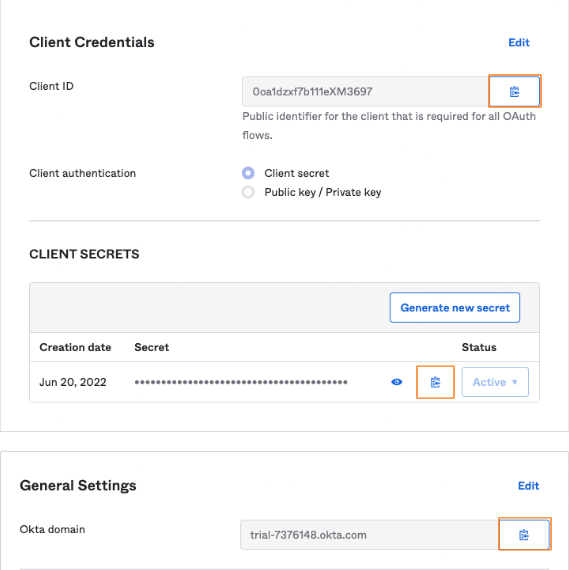Click the Client authentication label

coord(83,173)
